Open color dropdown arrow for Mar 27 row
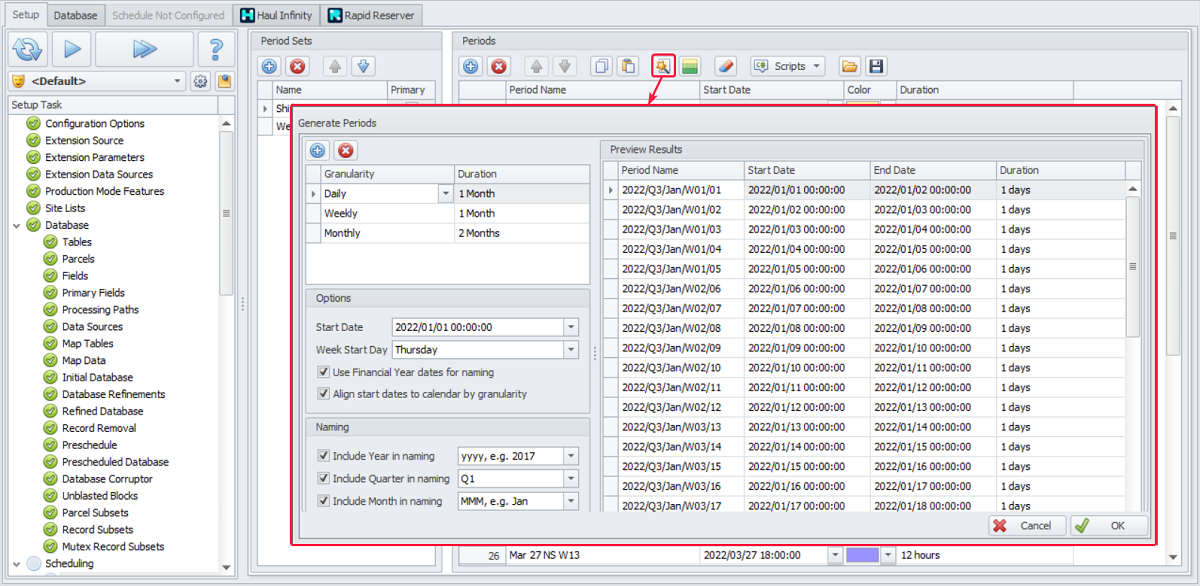The height and width of the screenshot is (586, 1200). pos(886,555)
